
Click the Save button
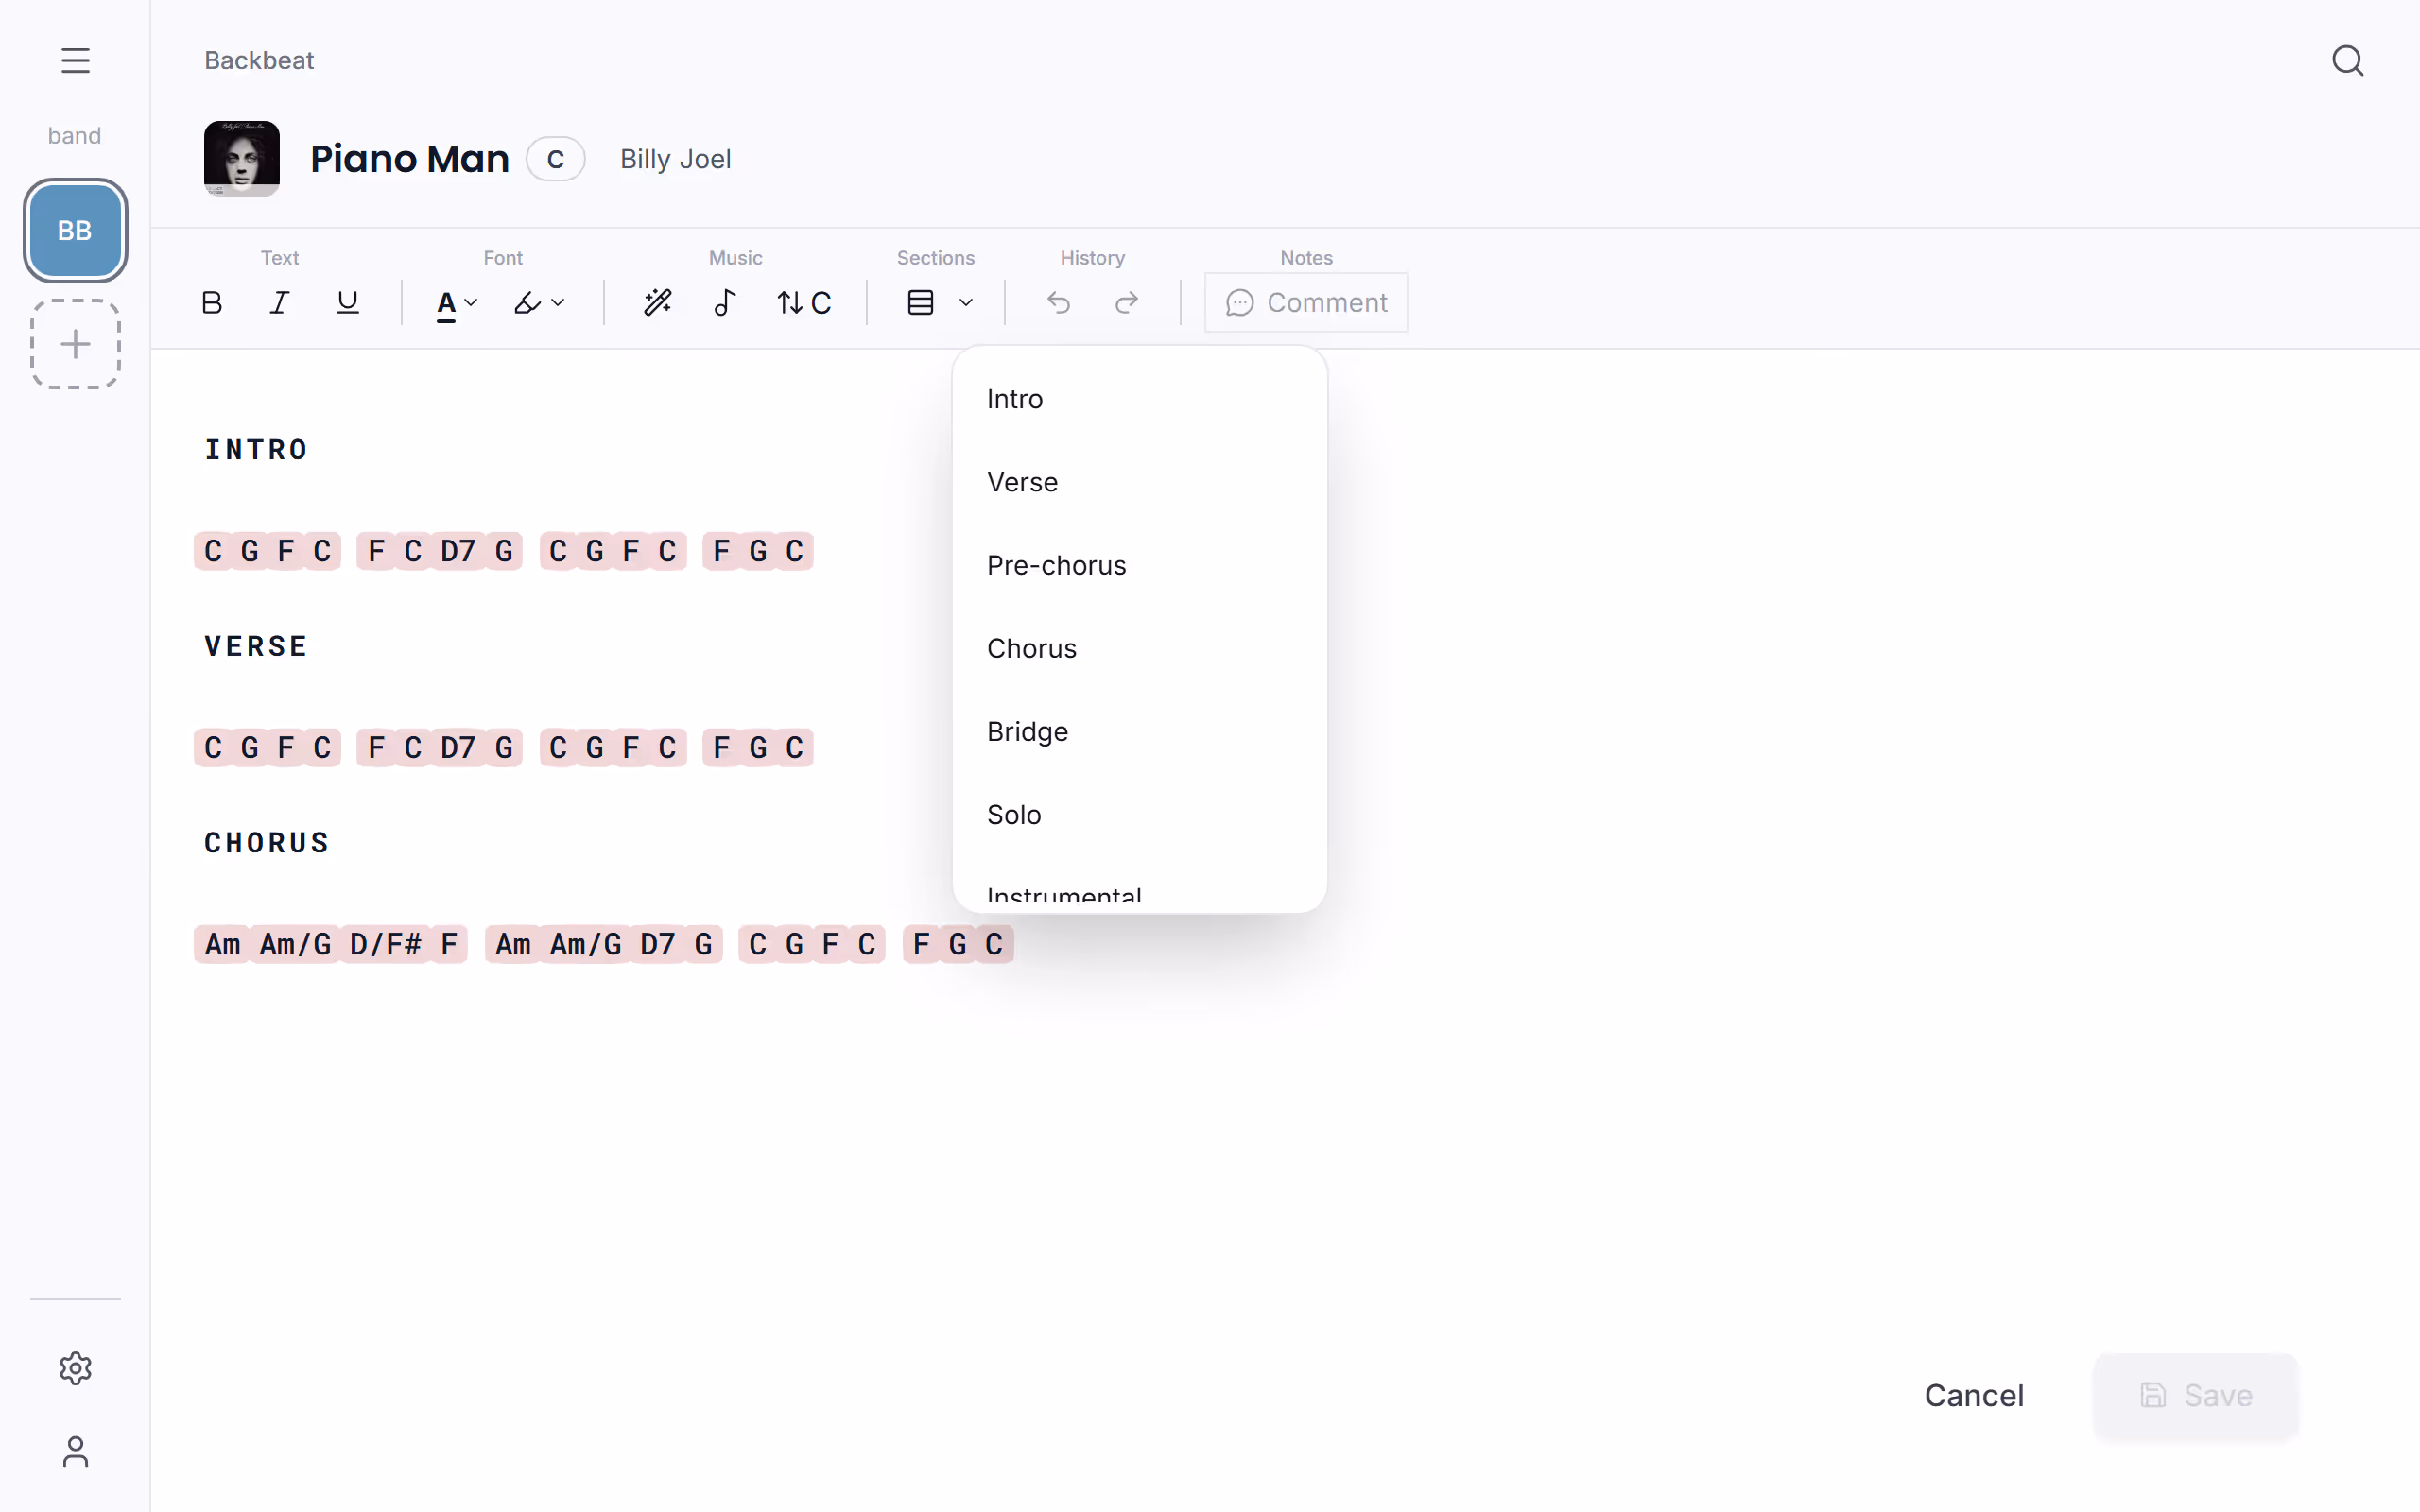pyautogui.click(x=2196, y=1395)
